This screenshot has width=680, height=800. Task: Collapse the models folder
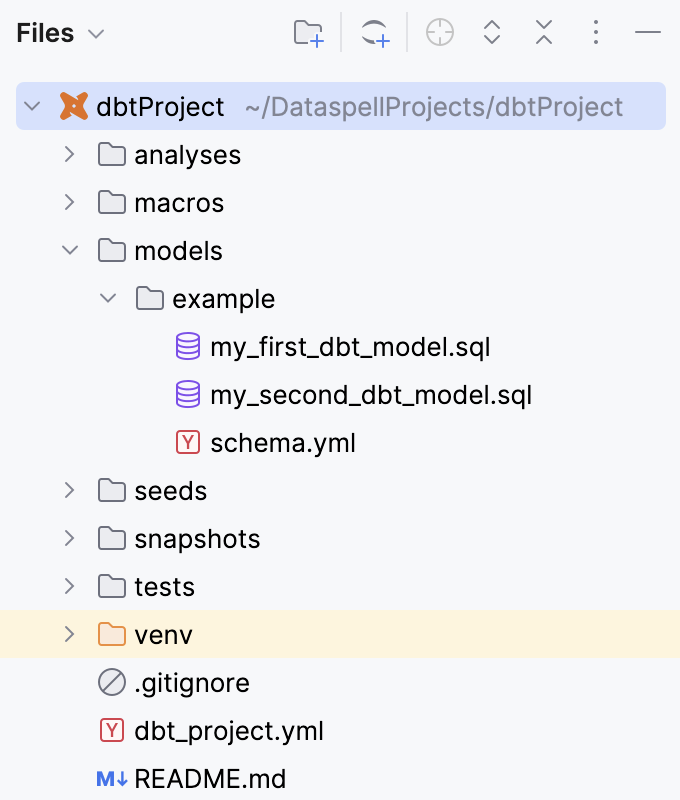68,251
